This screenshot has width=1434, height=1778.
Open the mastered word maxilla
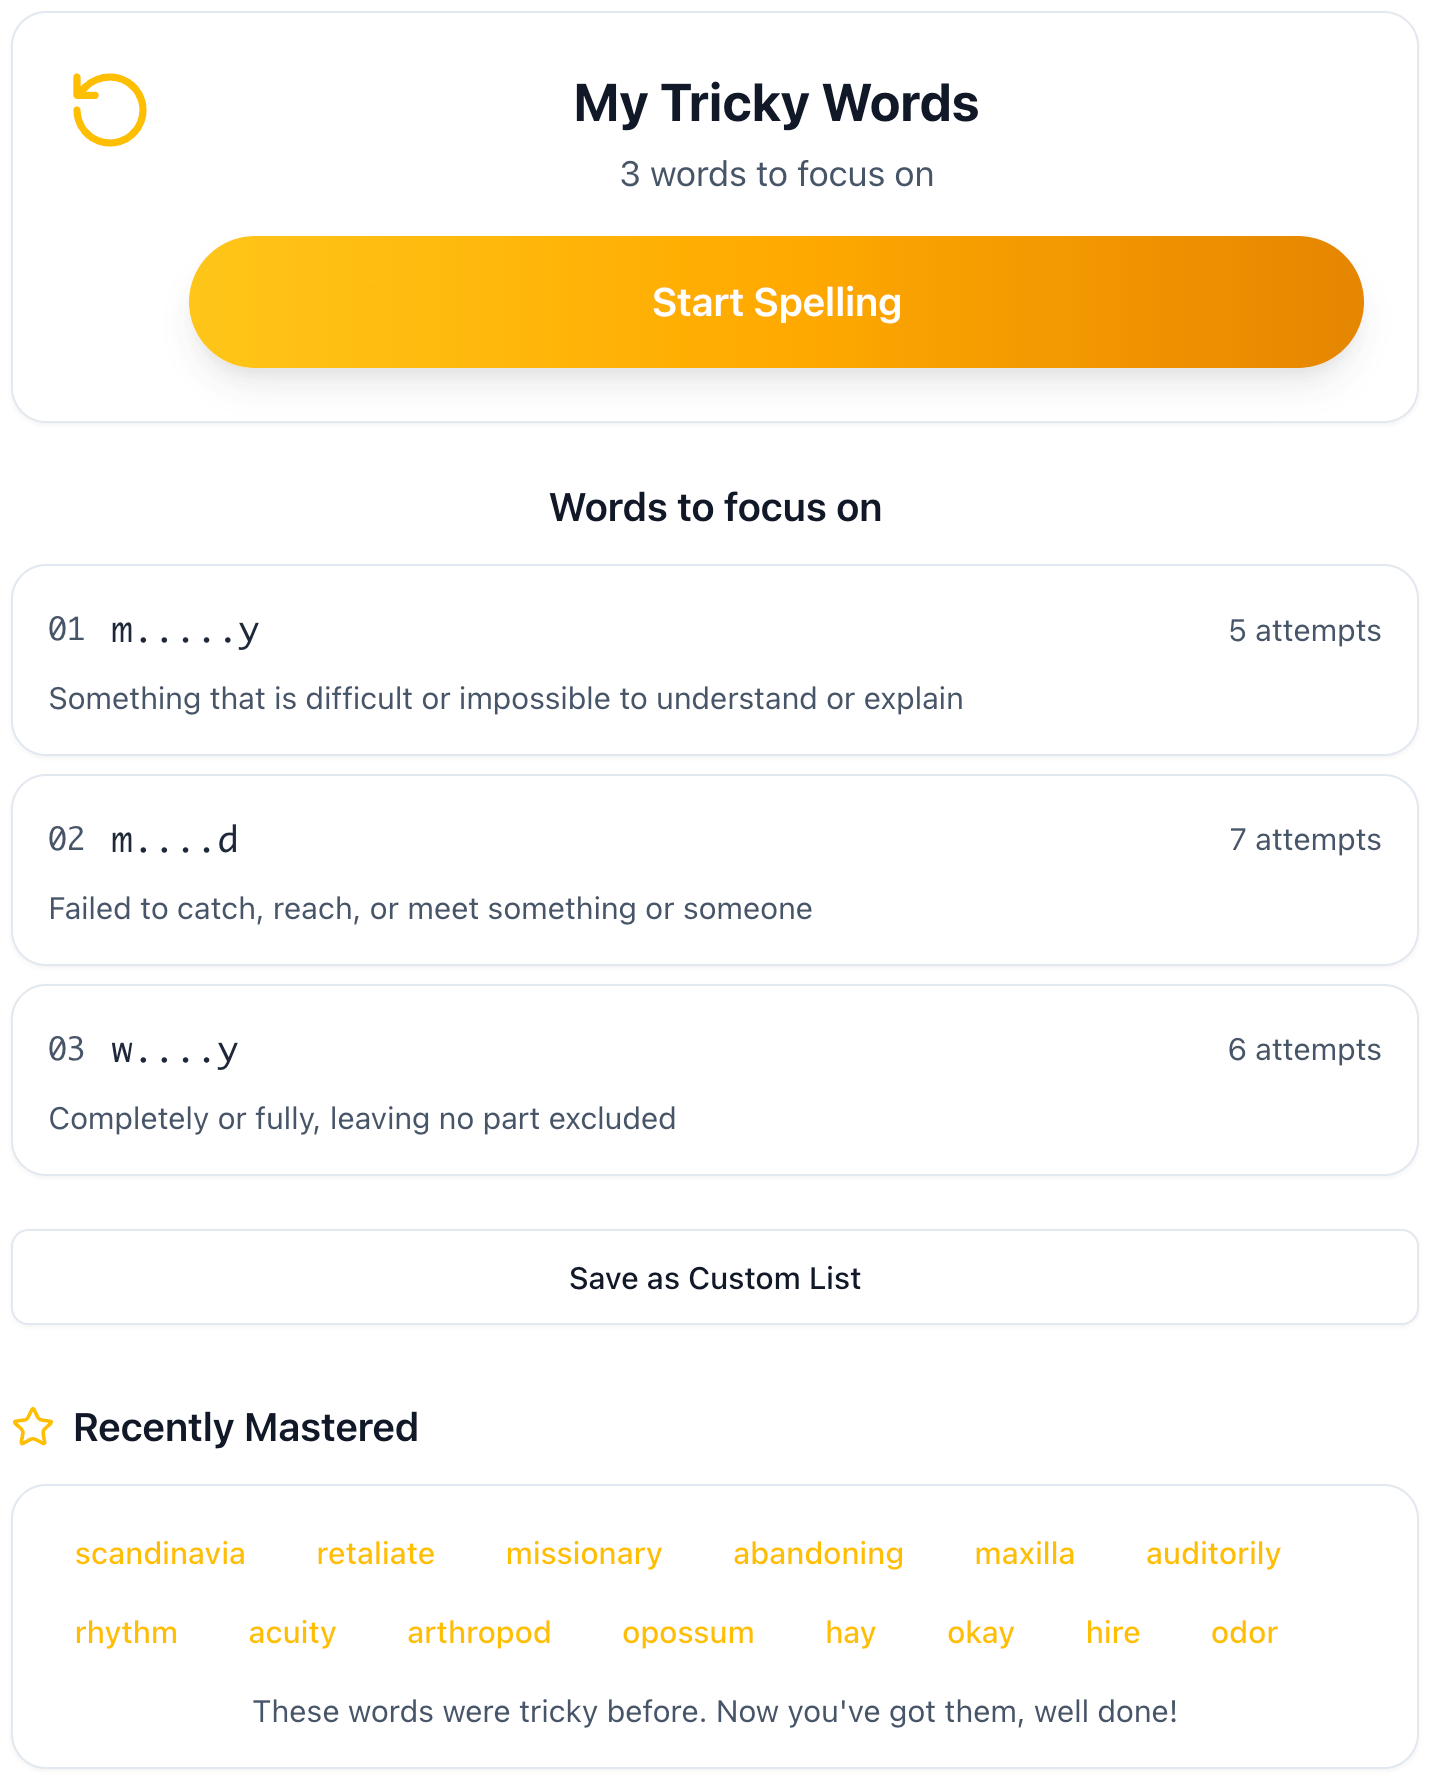tap(1024, 1553)
